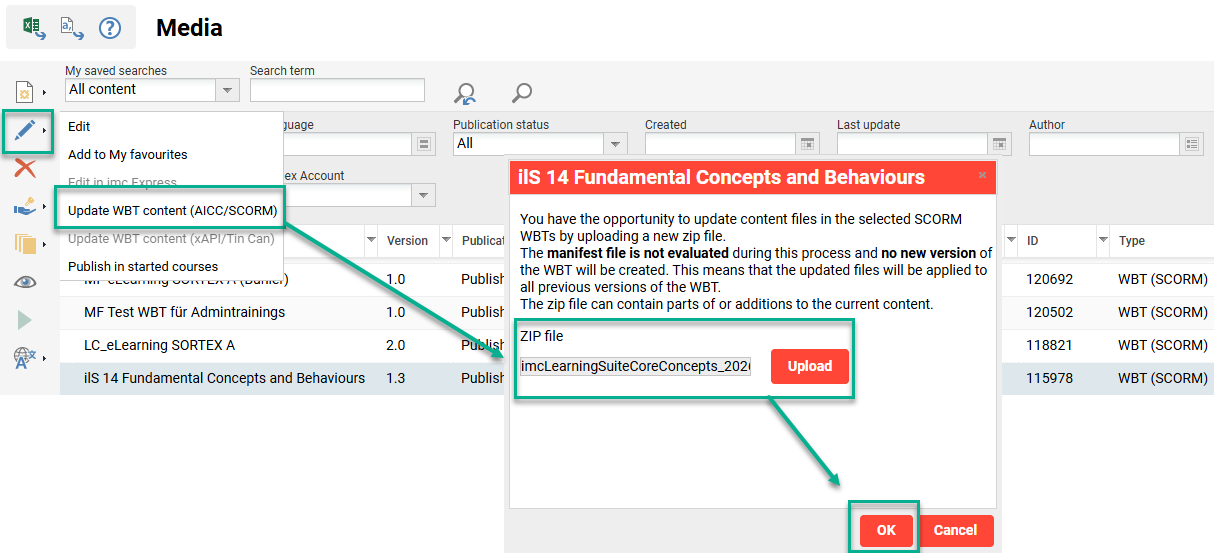
Task: Confirm the dialog with OK
Action: [x=886, y=530]
